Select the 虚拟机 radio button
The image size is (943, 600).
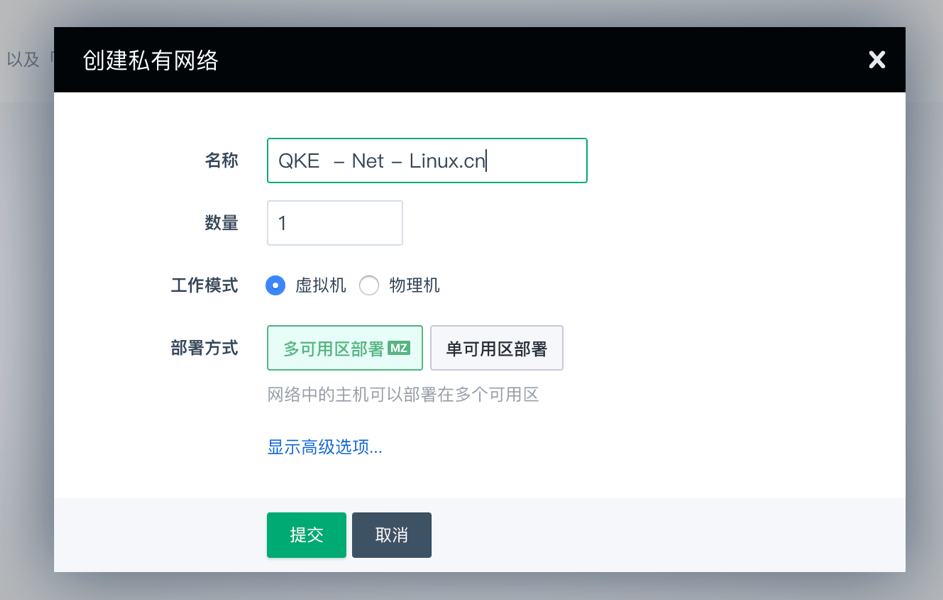[x=275, y=285]
